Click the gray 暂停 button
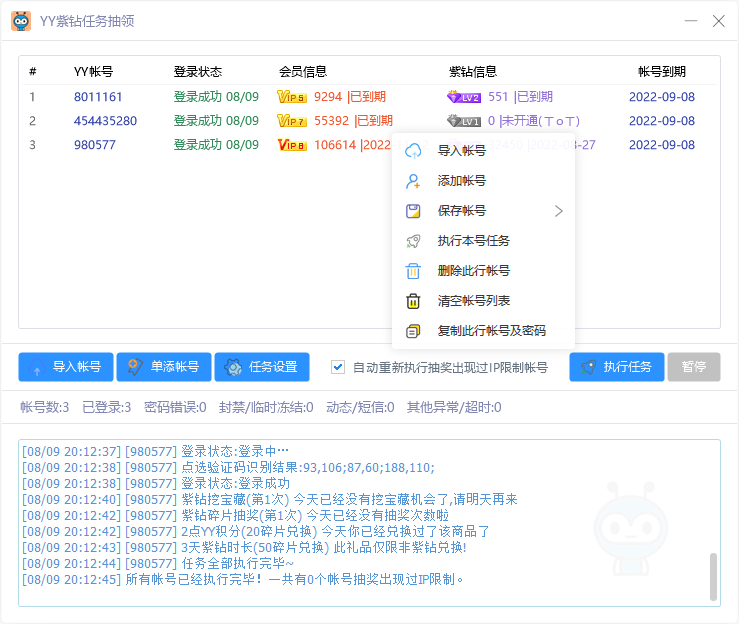Viewport: 739px width, 624px height. click(694, 367)
